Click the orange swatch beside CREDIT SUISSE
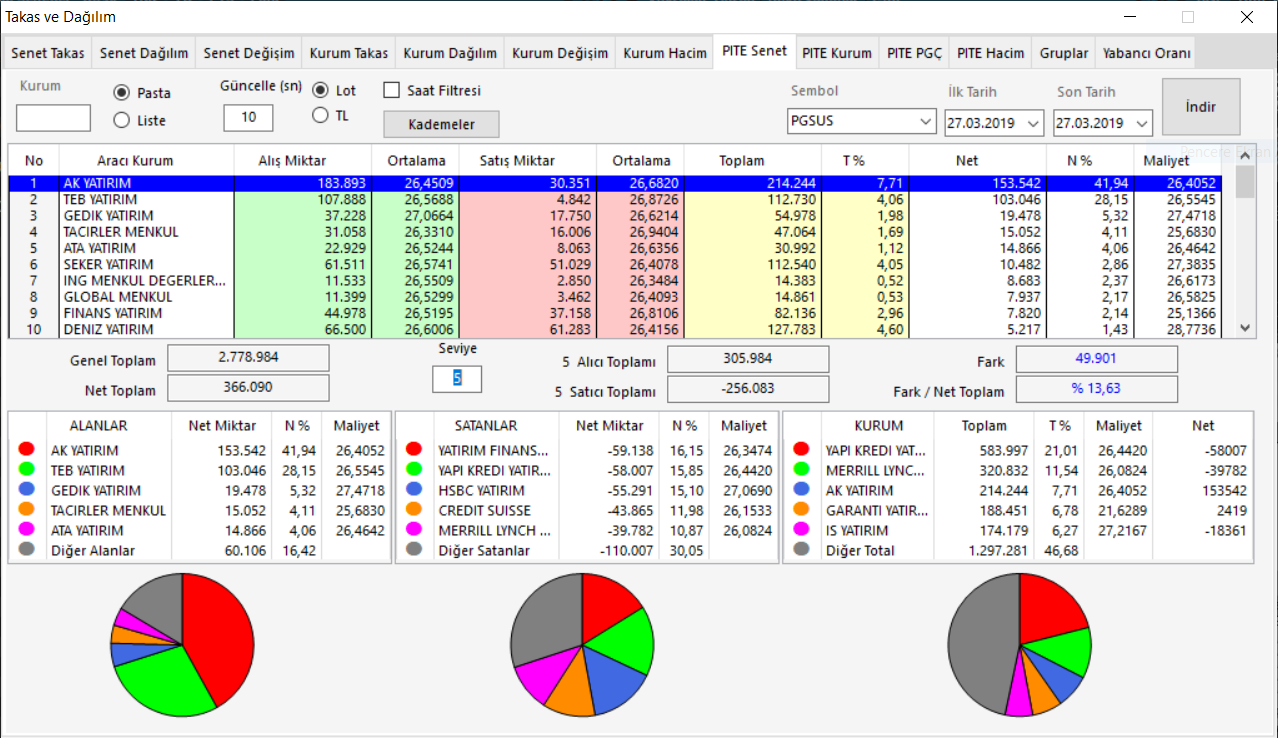 [x=414, y=510]
